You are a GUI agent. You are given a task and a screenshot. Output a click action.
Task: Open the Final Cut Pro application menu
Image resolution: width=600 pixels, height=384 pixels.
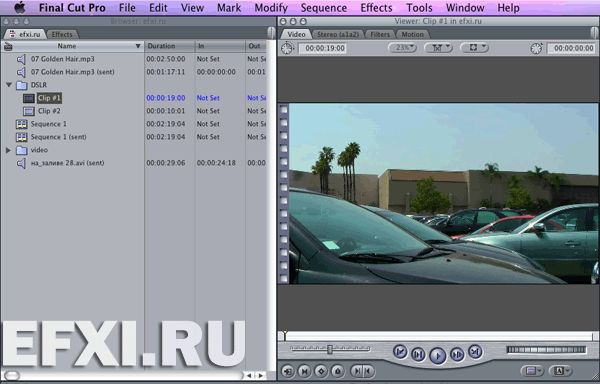(72, 8)
